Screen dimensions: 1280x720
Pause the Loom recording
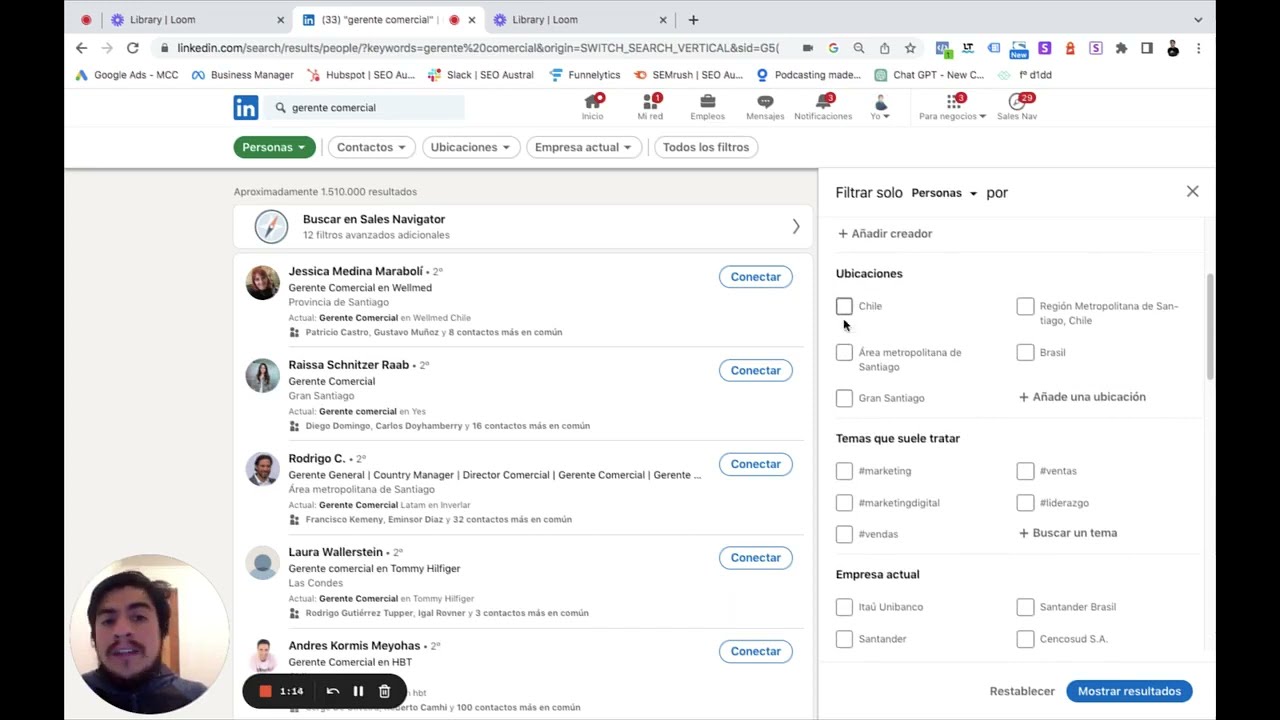[358, 691]
